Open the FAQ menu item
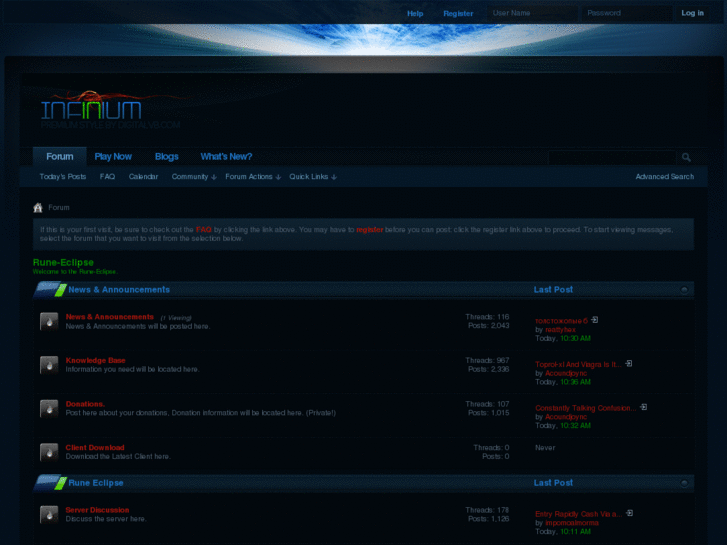The image size is (727, 545). click(x=107, y=177)
